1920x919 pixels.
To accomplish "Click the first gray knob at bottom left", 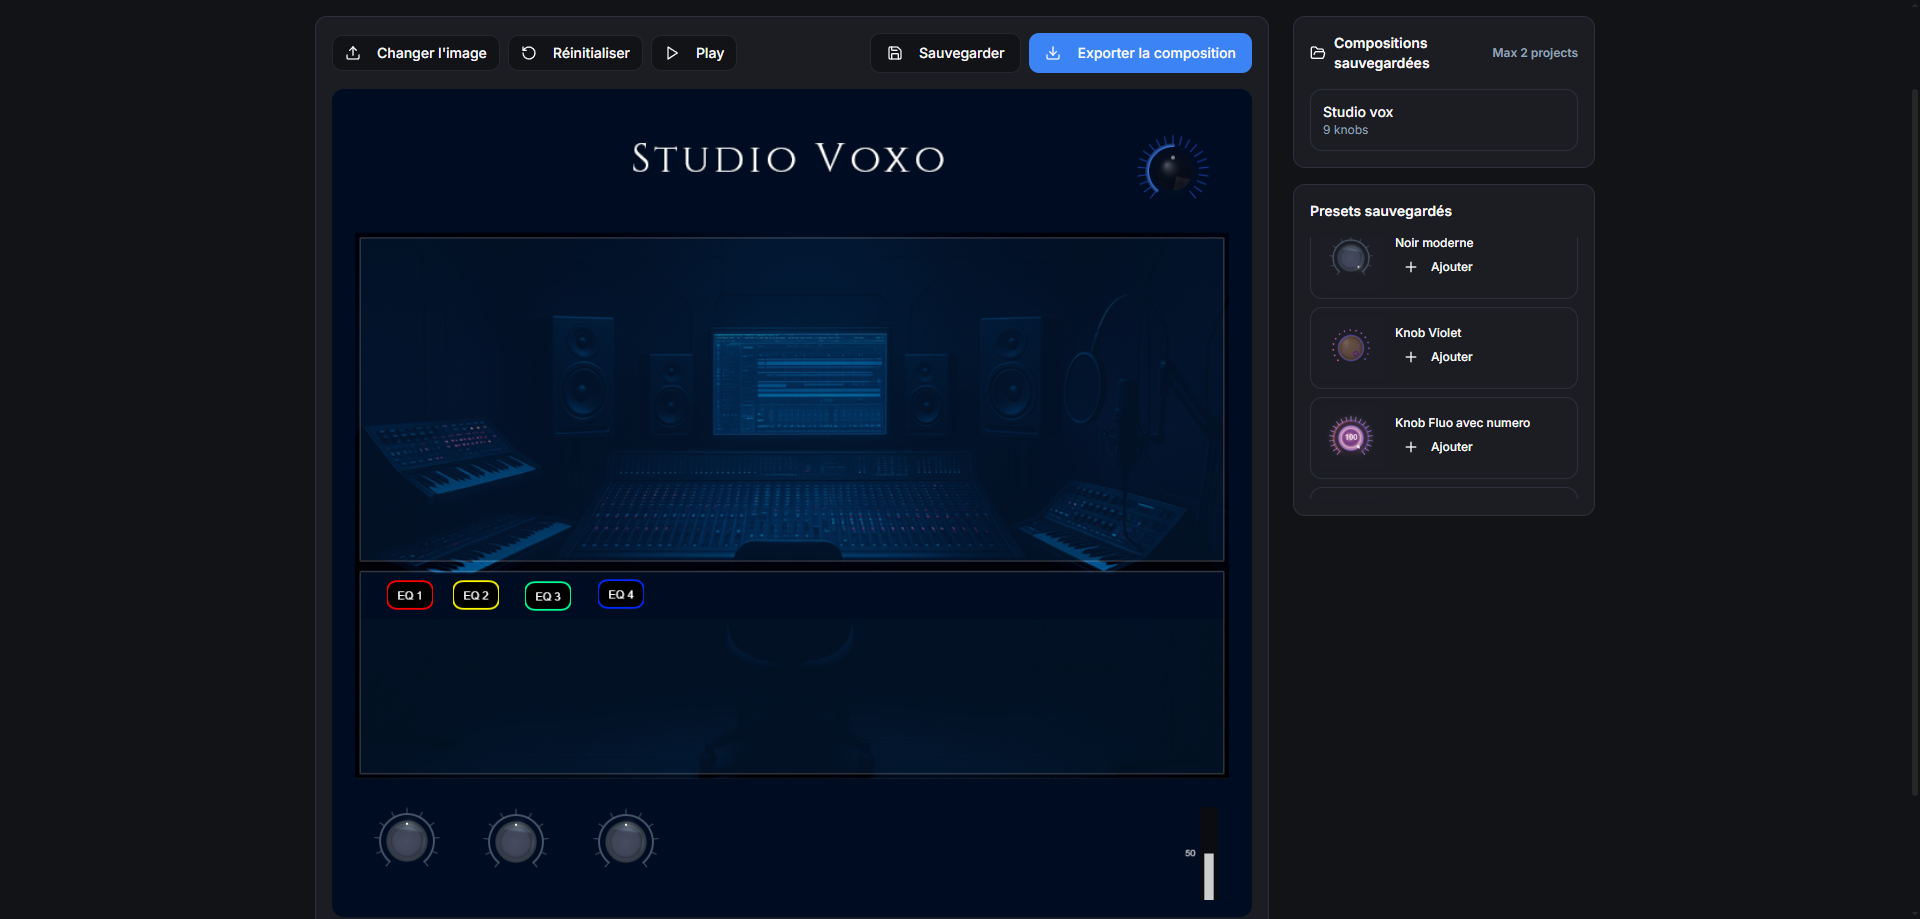I will pyautogui.click(x=407, y=840).
